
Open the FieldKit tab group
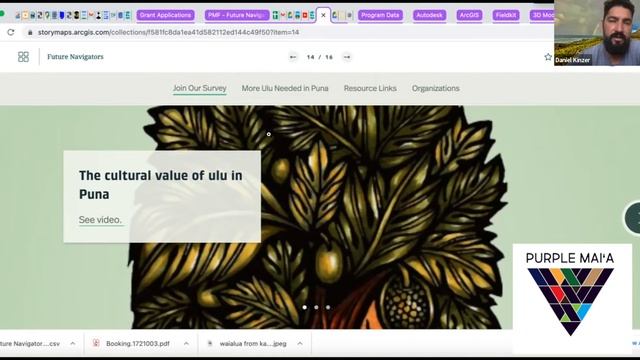(x=506, y=15)
